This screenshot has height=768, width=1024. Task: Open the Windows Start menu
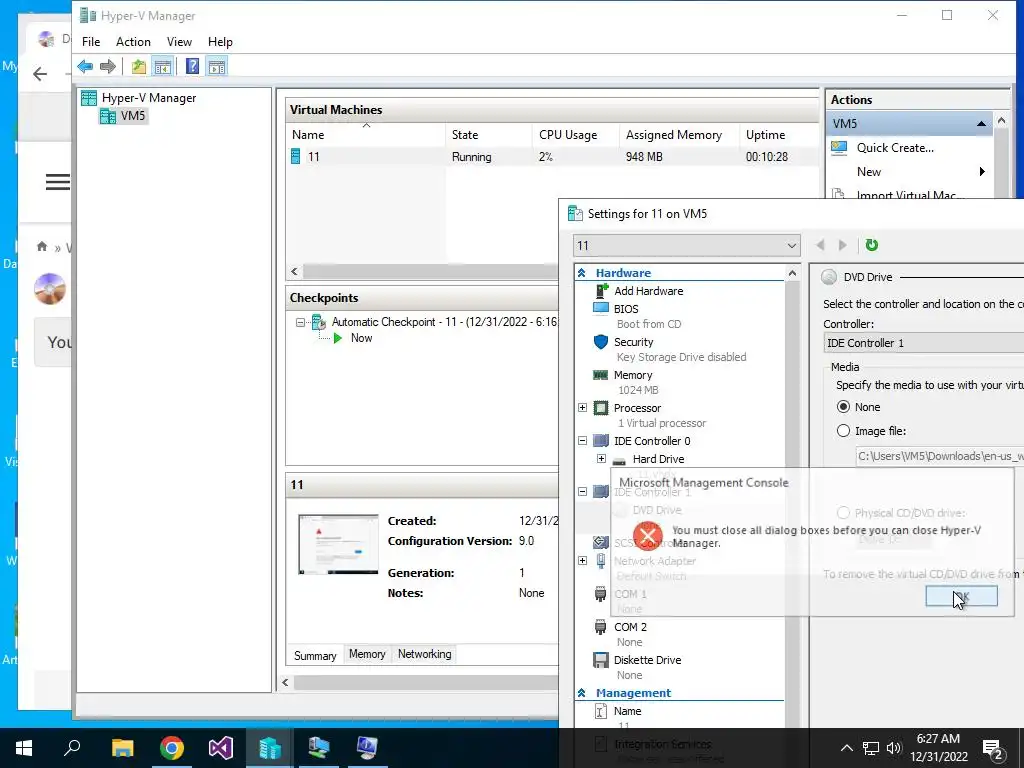[x=24, y=748]
